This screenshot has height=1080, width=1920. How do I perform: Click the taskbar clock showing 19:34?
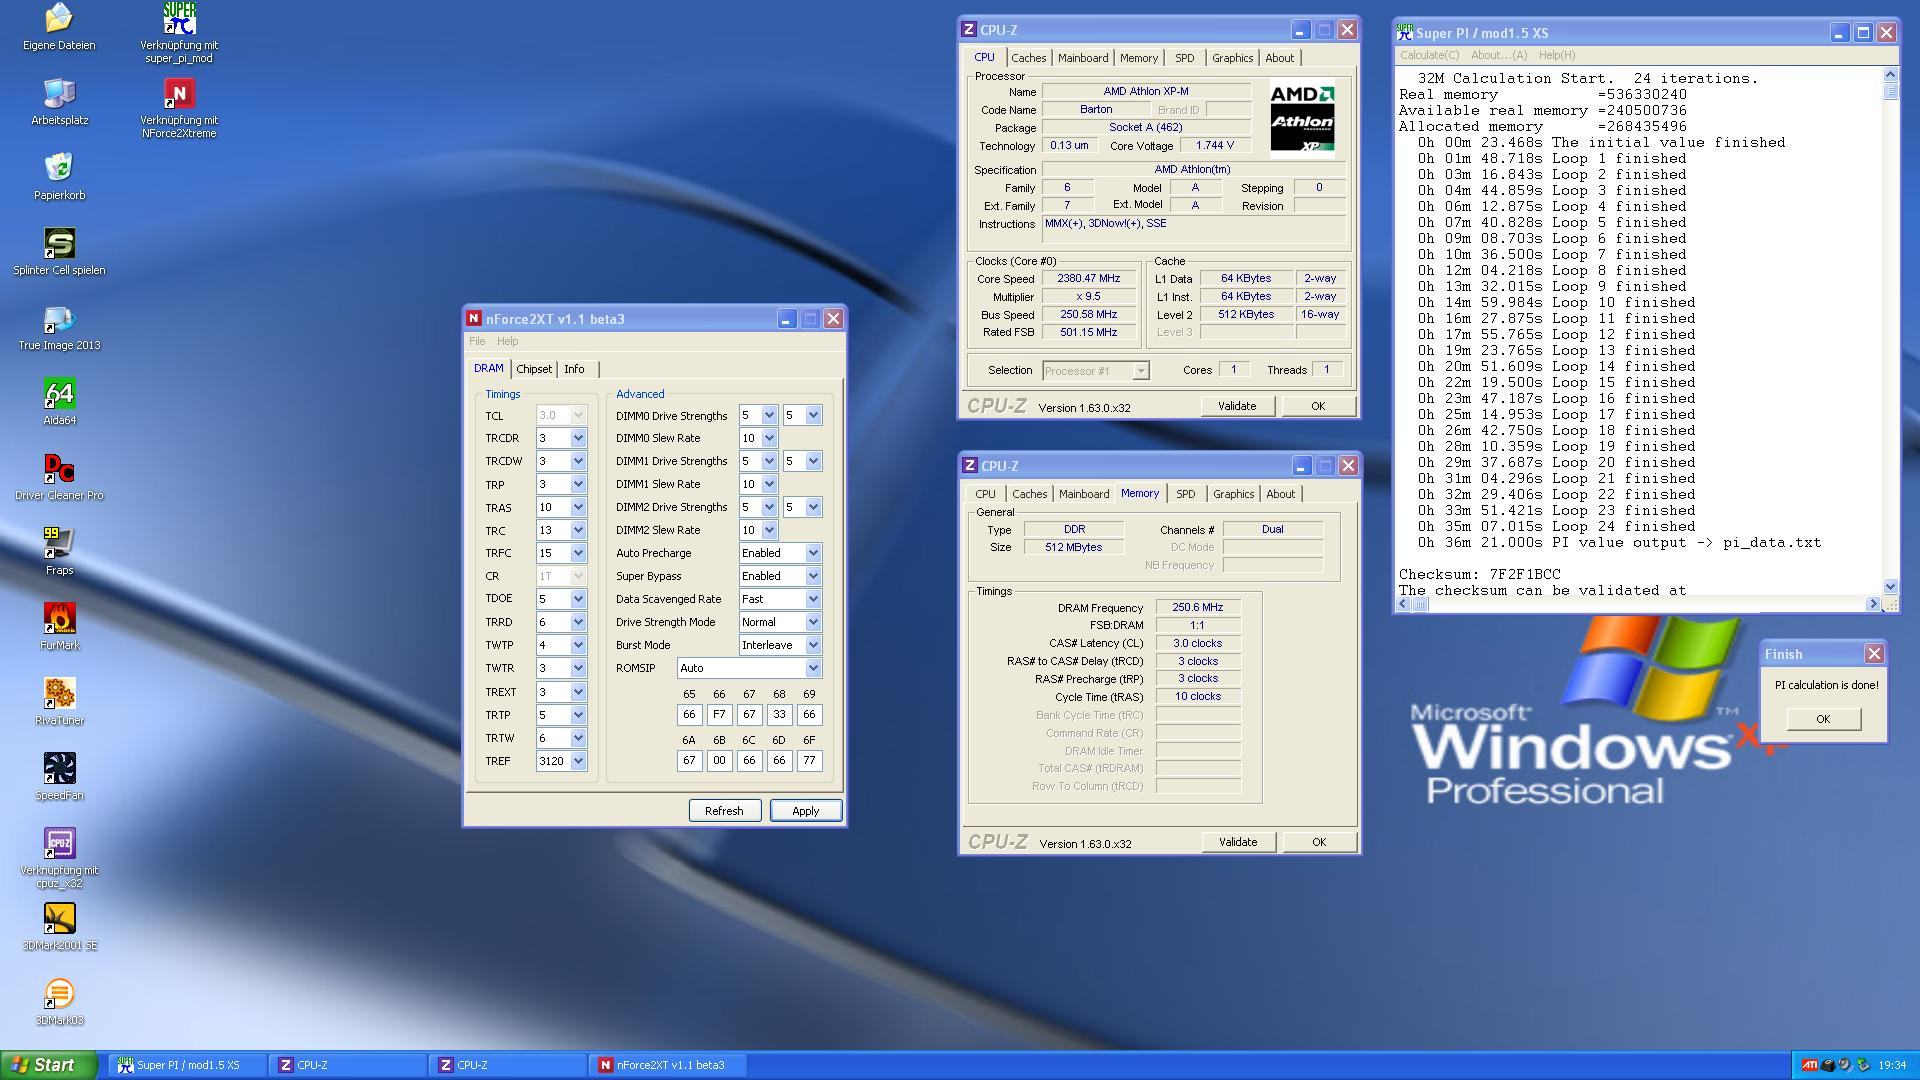[x=1892, y=1065]
